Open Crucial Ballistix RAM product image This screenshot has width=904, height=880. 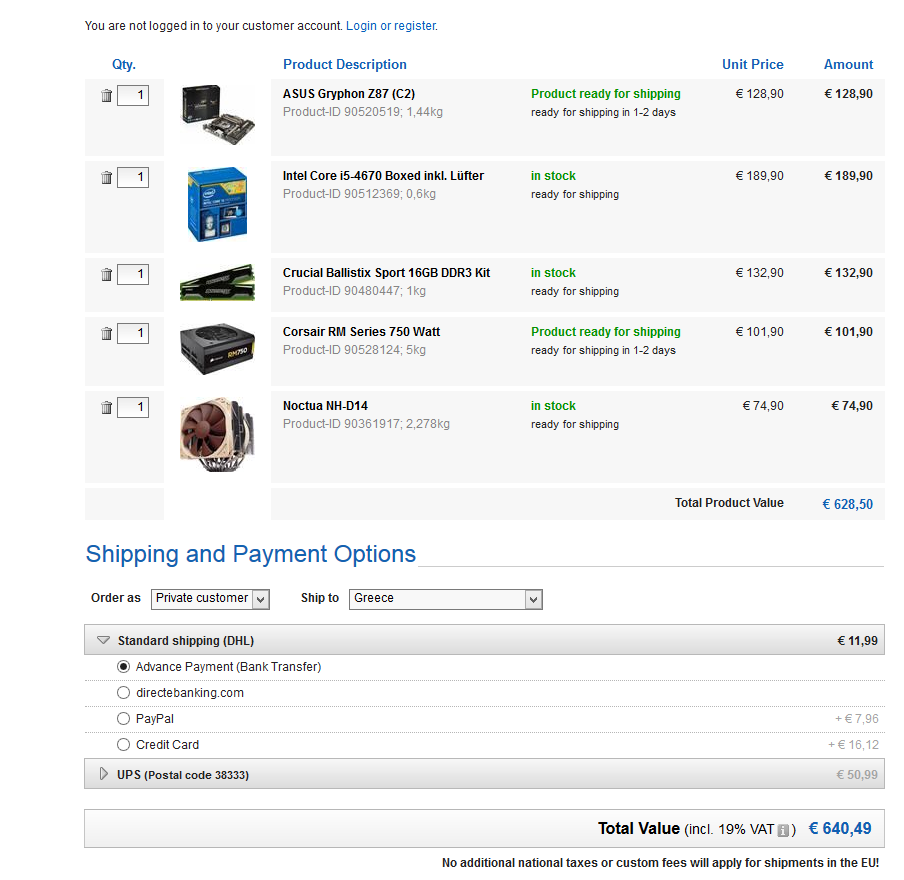217,282
